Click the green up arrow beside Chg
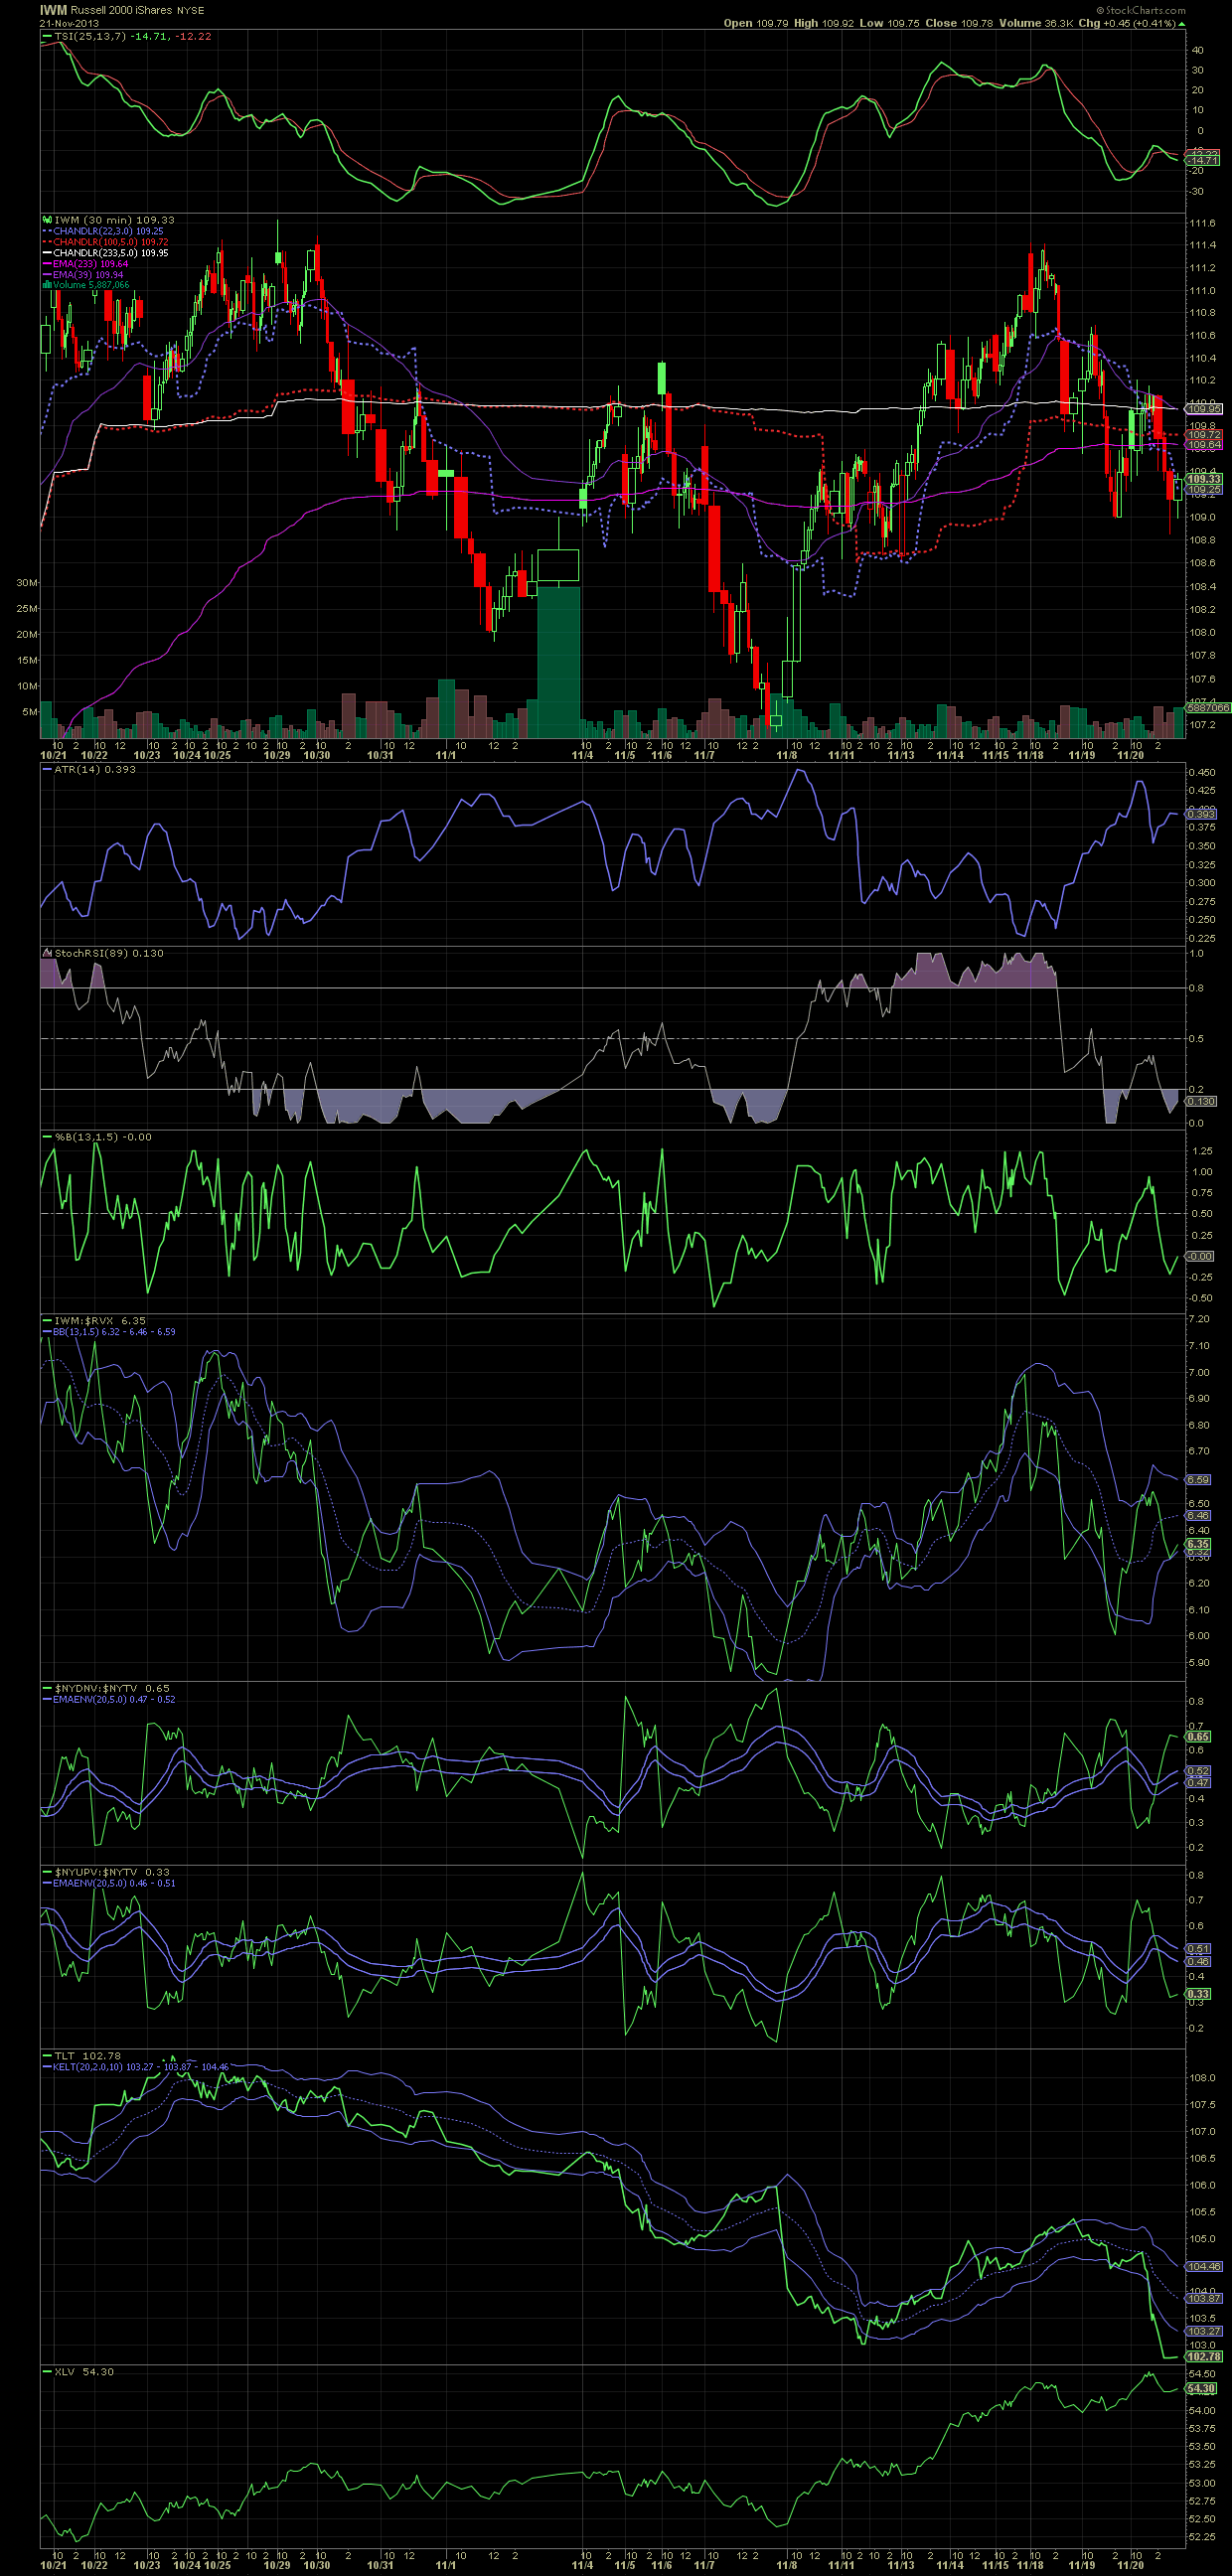The width and height of the screenshot is (1232, 2576). click(x=1180, y=23)
